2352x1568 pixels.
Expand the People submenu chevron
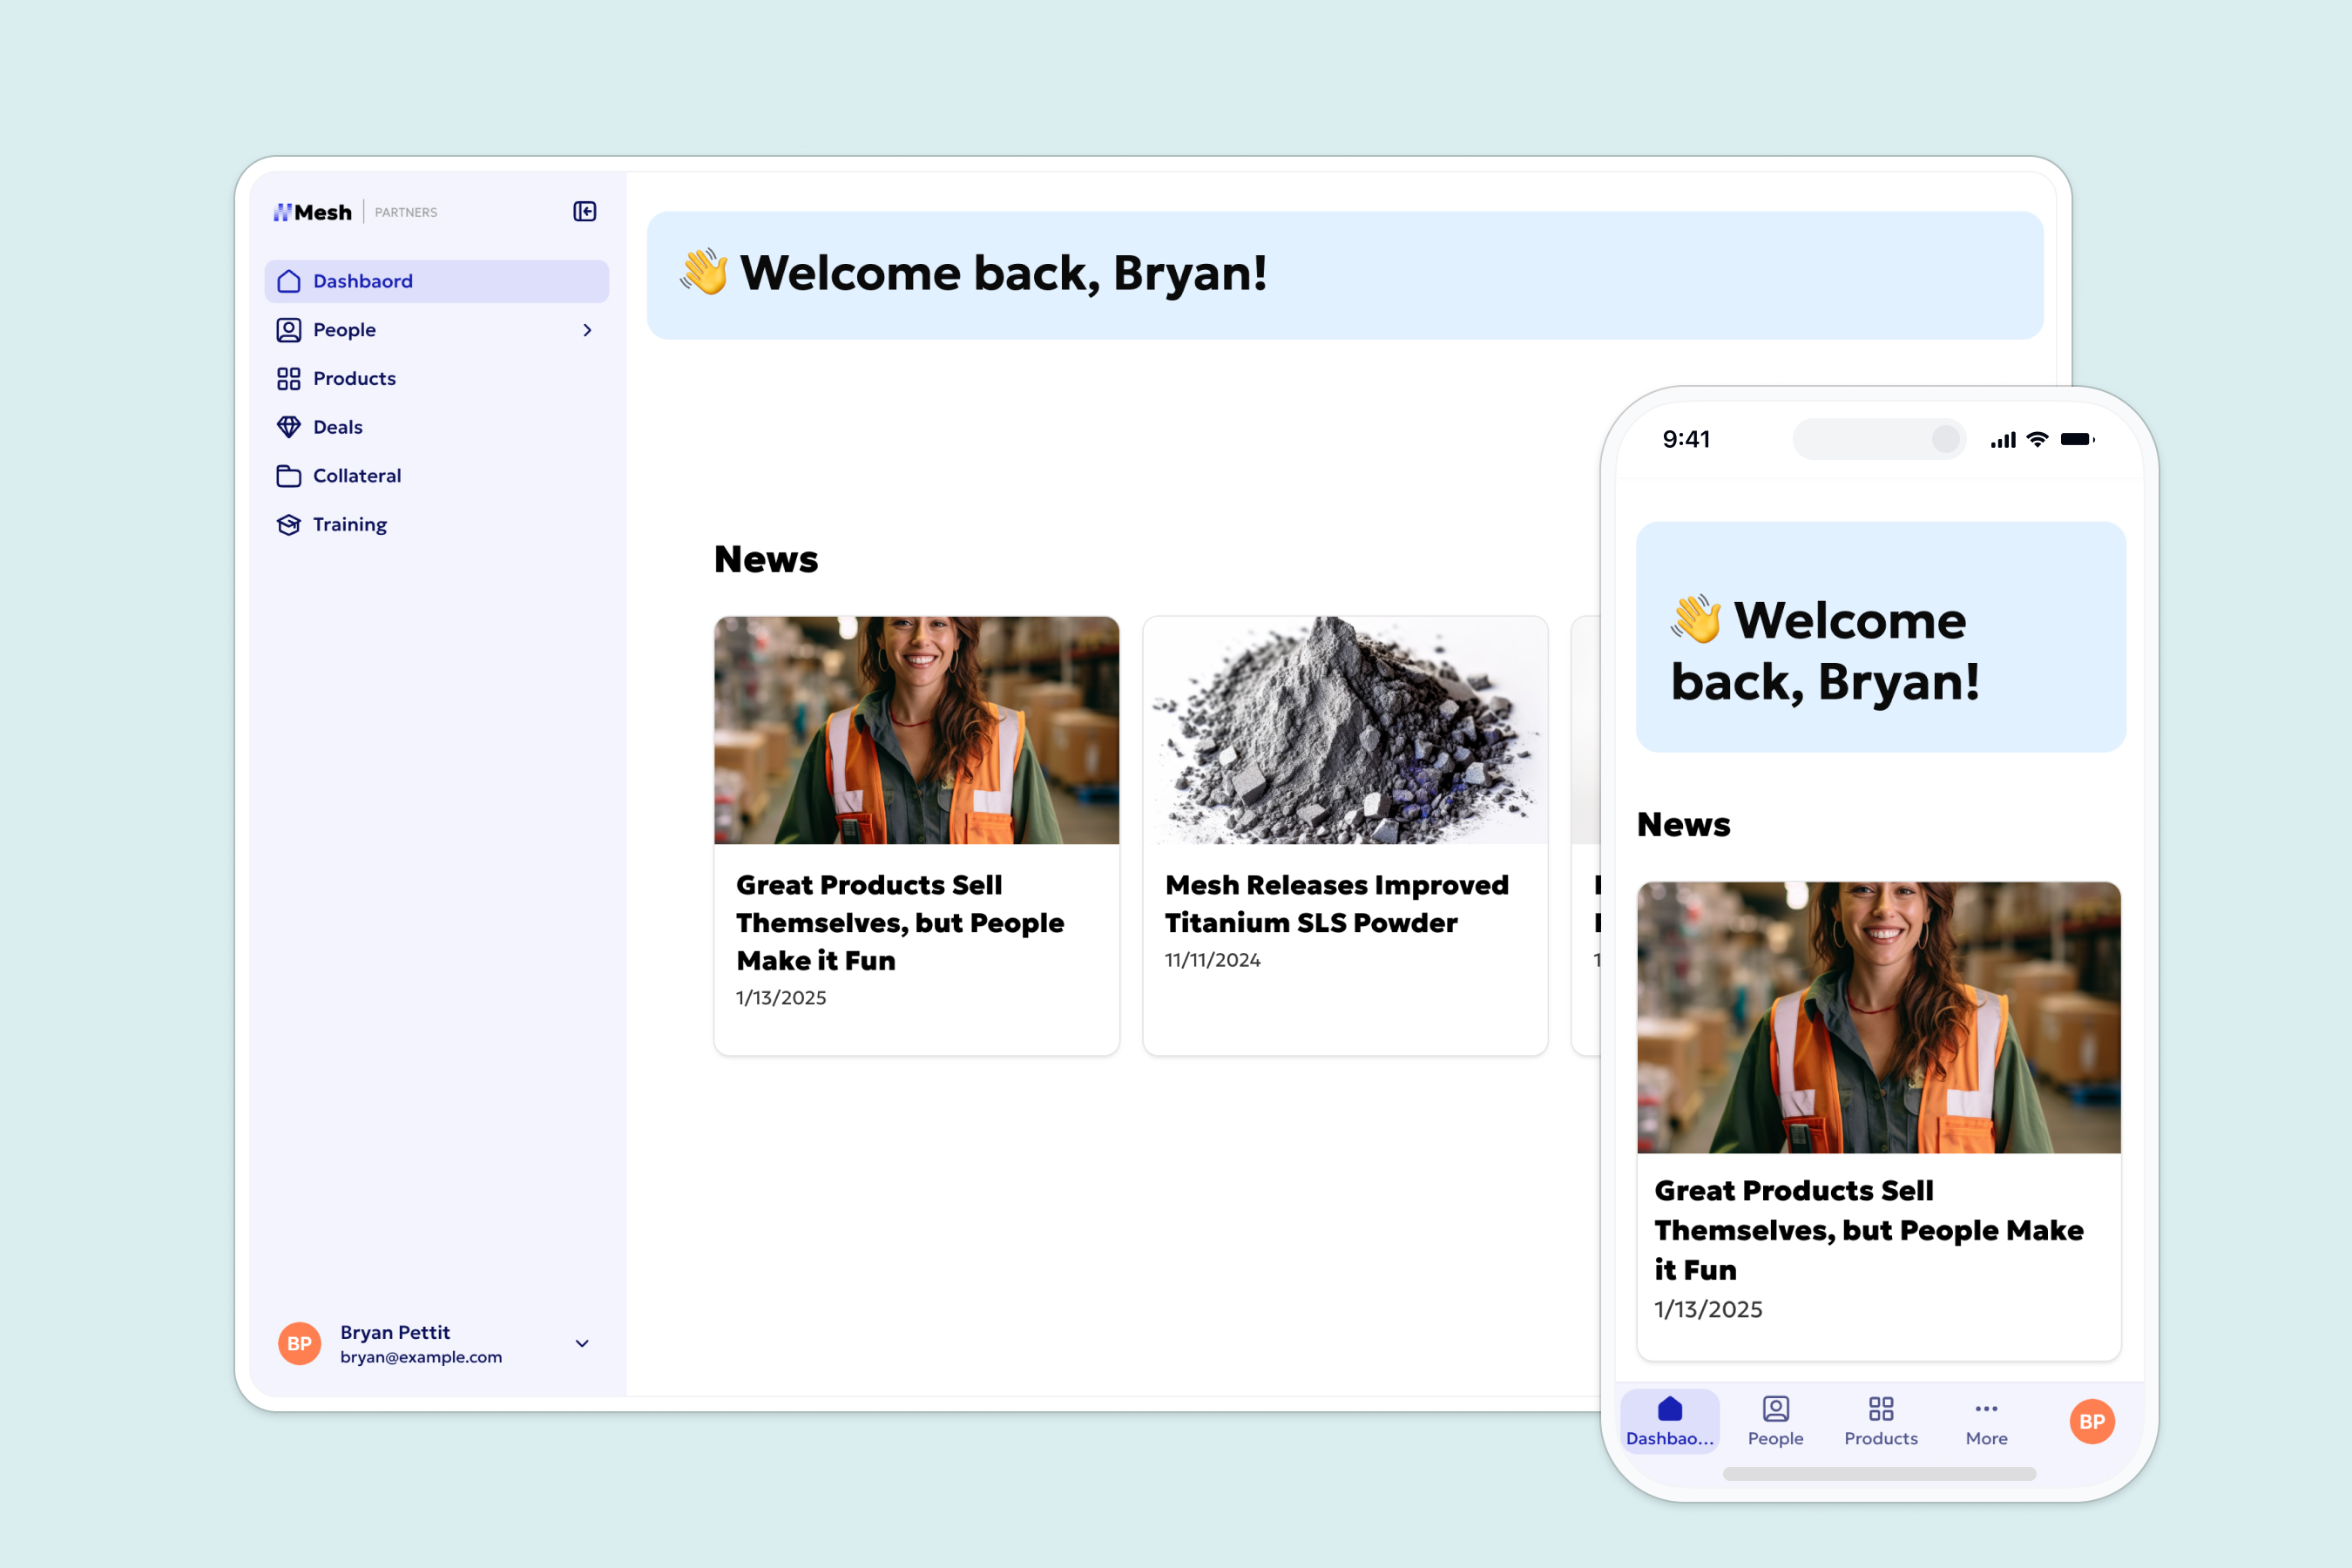pyautogui.click(x=587, y=330)
